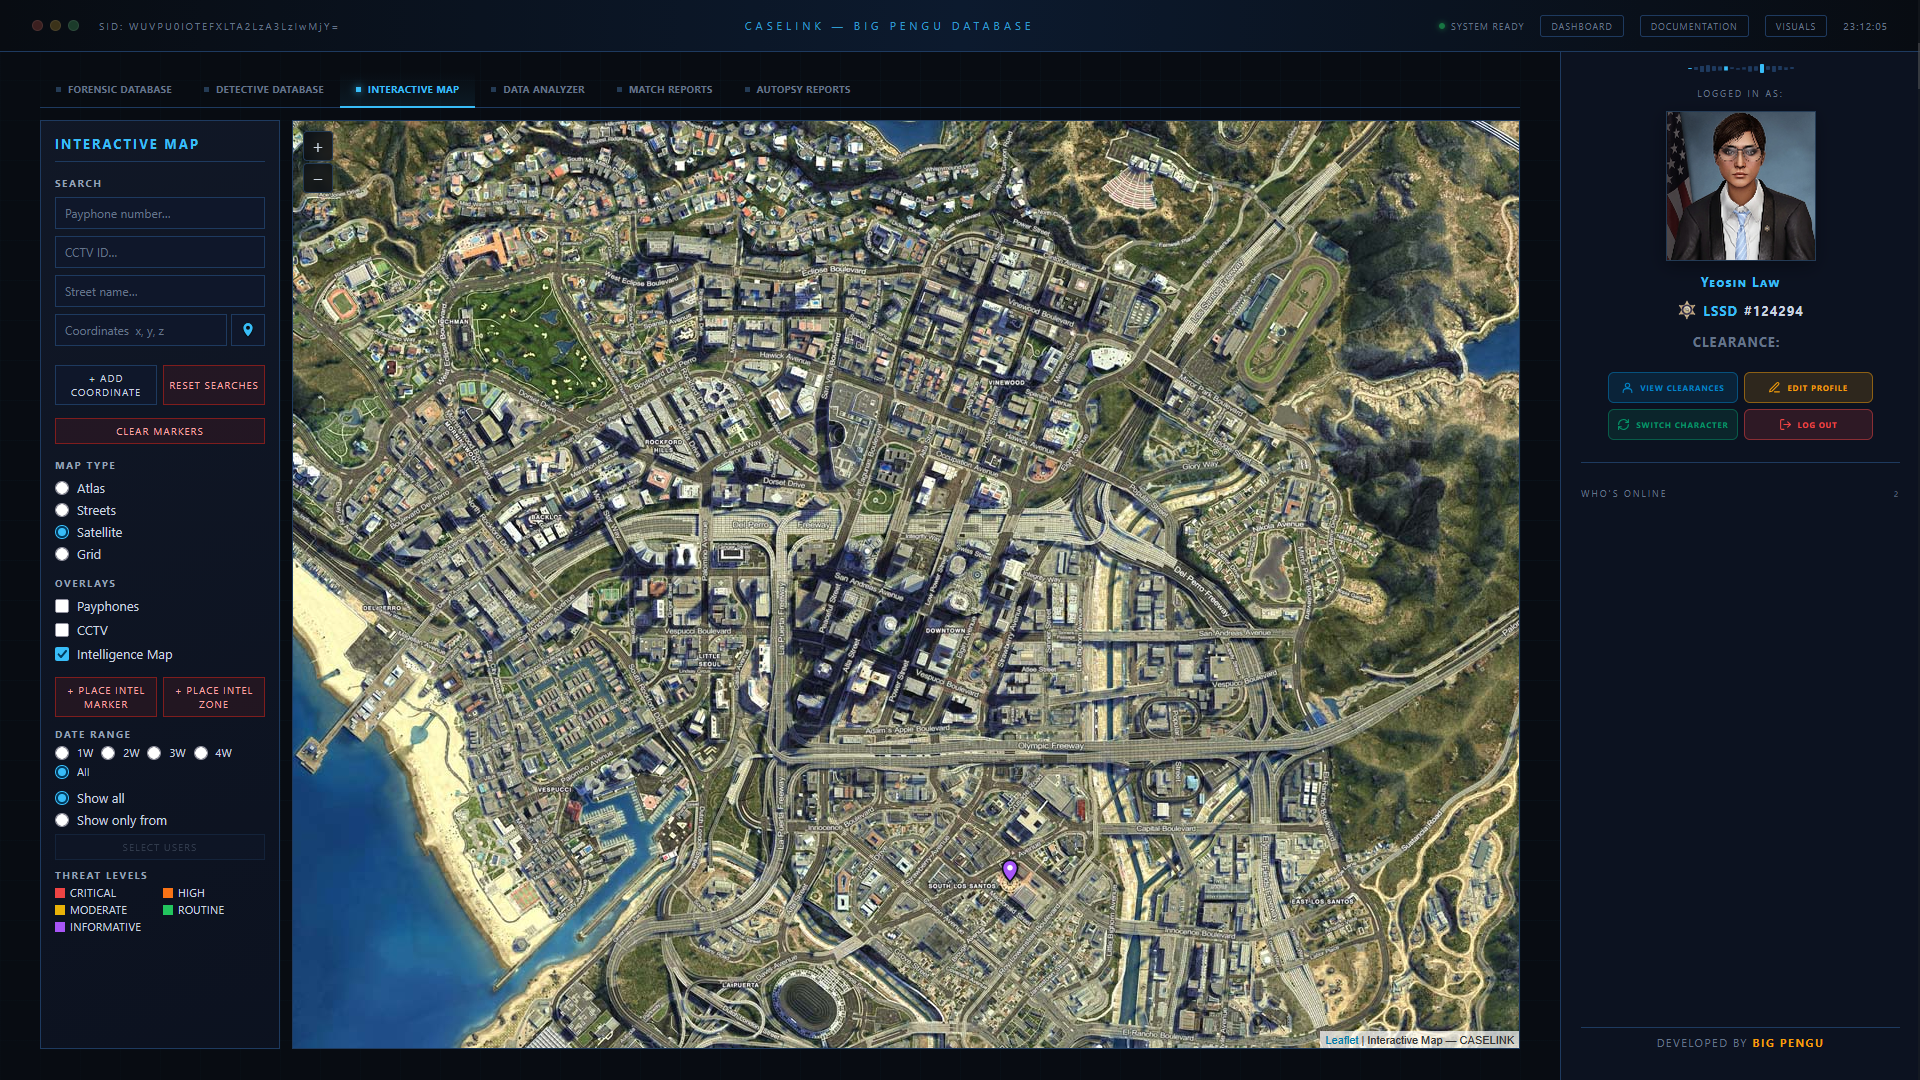The image size is (1920, 1080).
Task: Set date range to 4W
Action: pos(201,753)
